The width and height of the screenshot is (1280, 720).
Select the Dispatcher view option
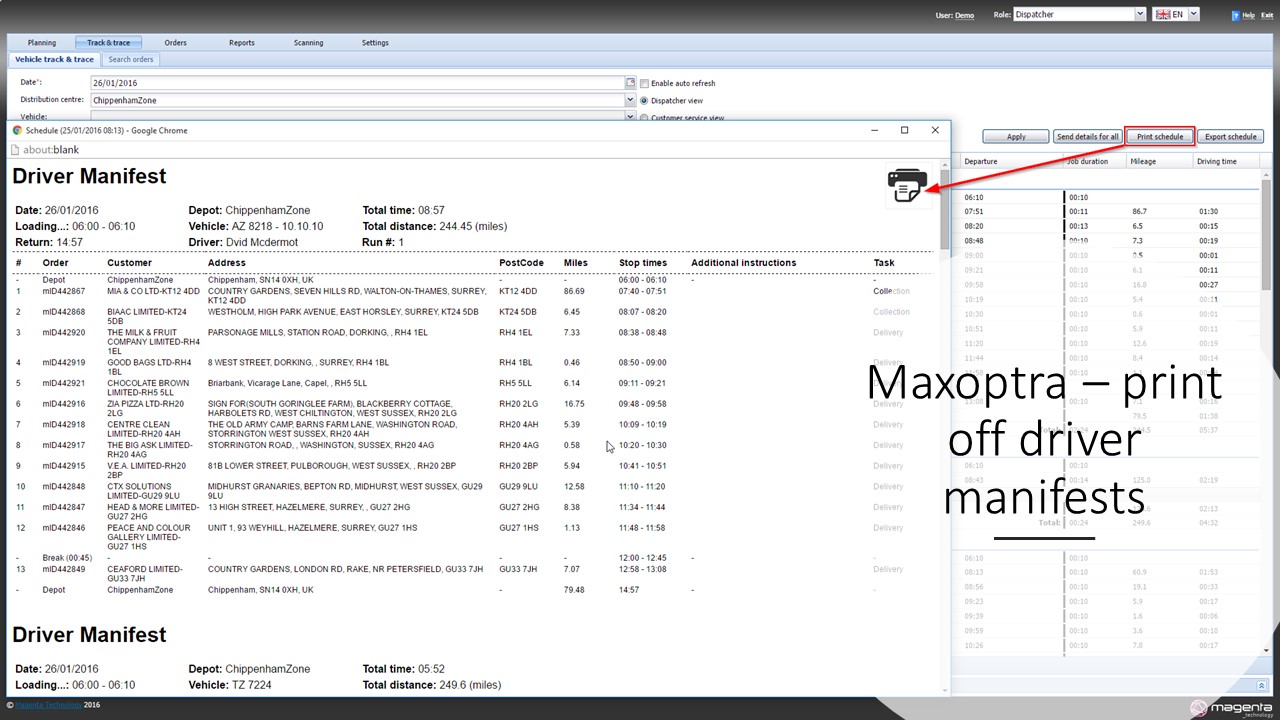tap(644, 100)
